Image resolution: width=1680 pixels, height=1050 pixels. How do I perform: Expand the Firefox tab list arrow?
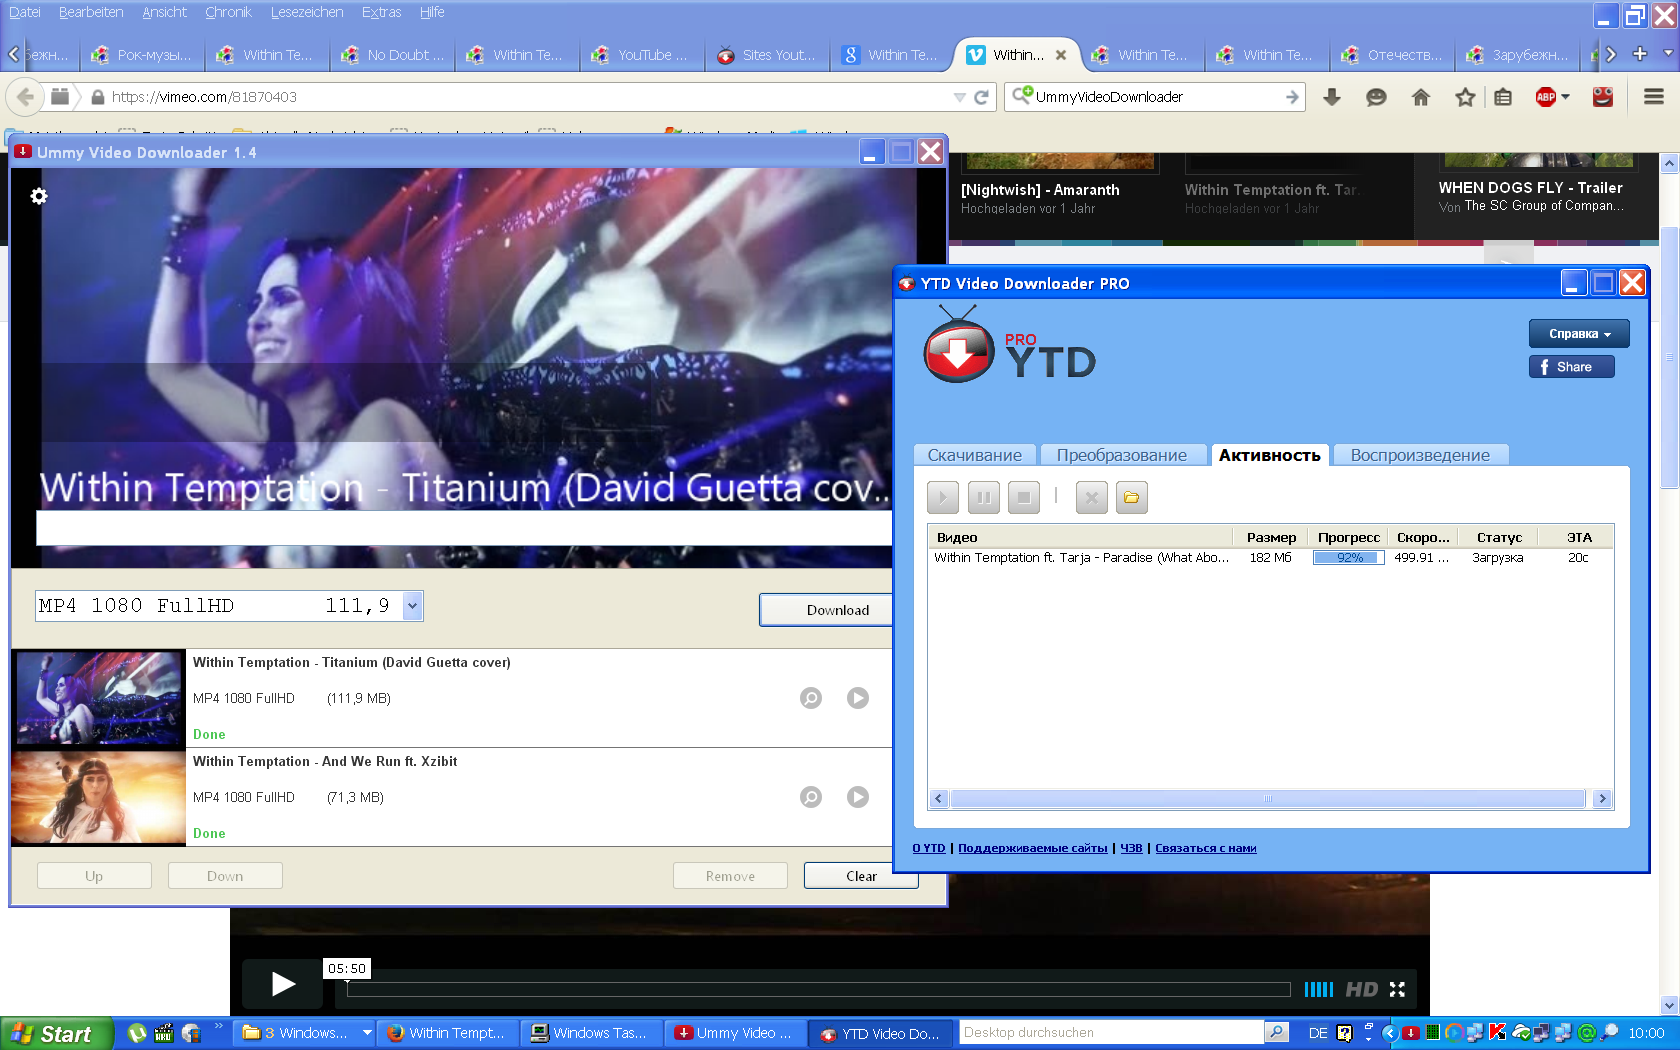tap(1667, 53)
